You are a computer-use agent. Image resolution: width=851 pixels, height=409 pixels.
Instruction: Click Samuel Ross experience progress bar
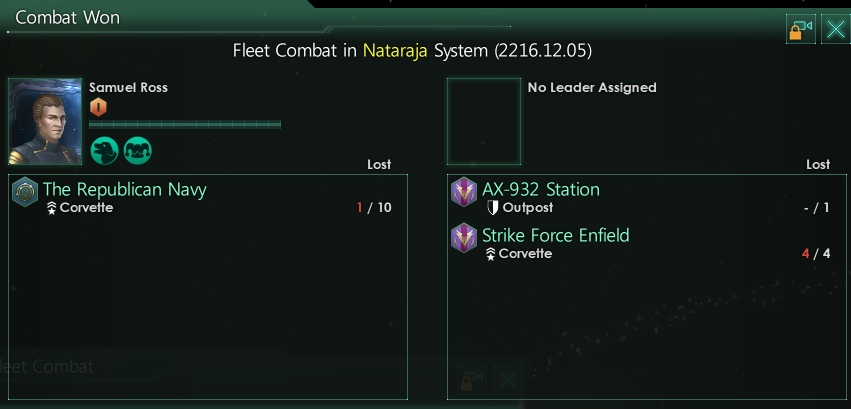[x=185, y=124]
